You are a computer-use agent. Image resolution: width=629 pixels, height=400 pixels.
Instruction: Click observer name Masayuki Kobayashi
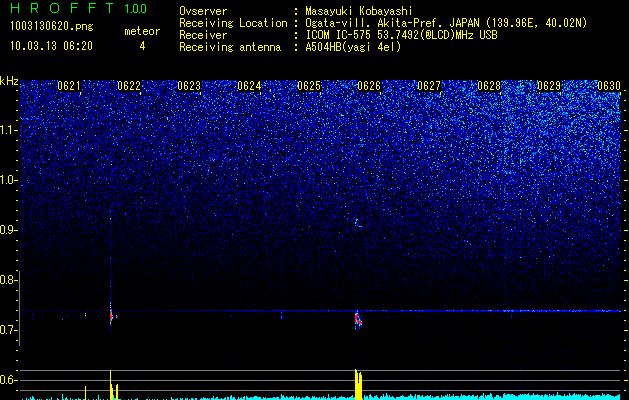coord(358,11)
